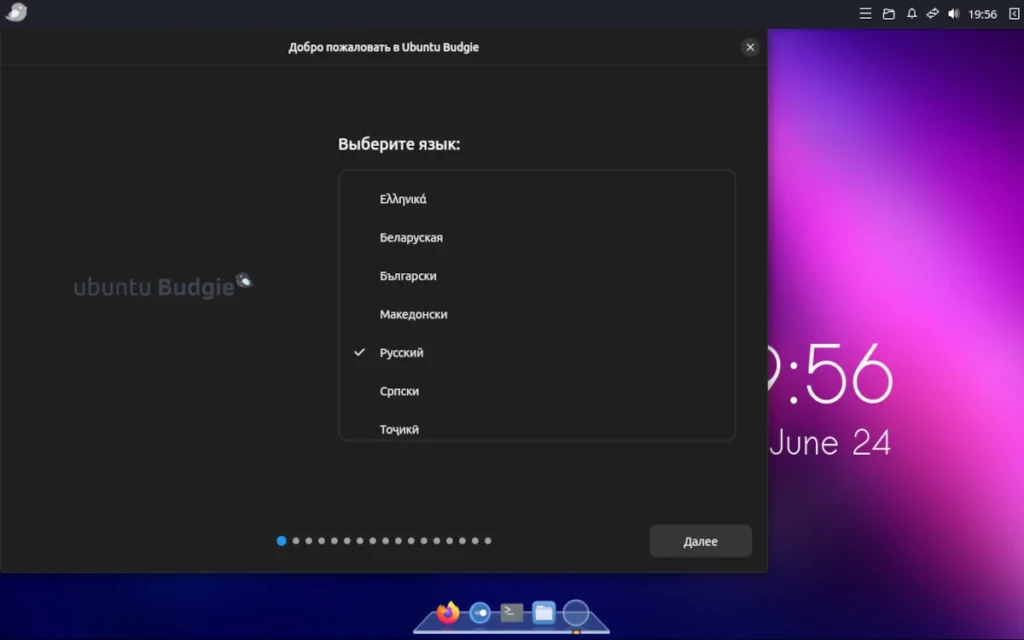The image size is (1024, 640).
Task: Click the network connection arrows icon
Action: 933,14
